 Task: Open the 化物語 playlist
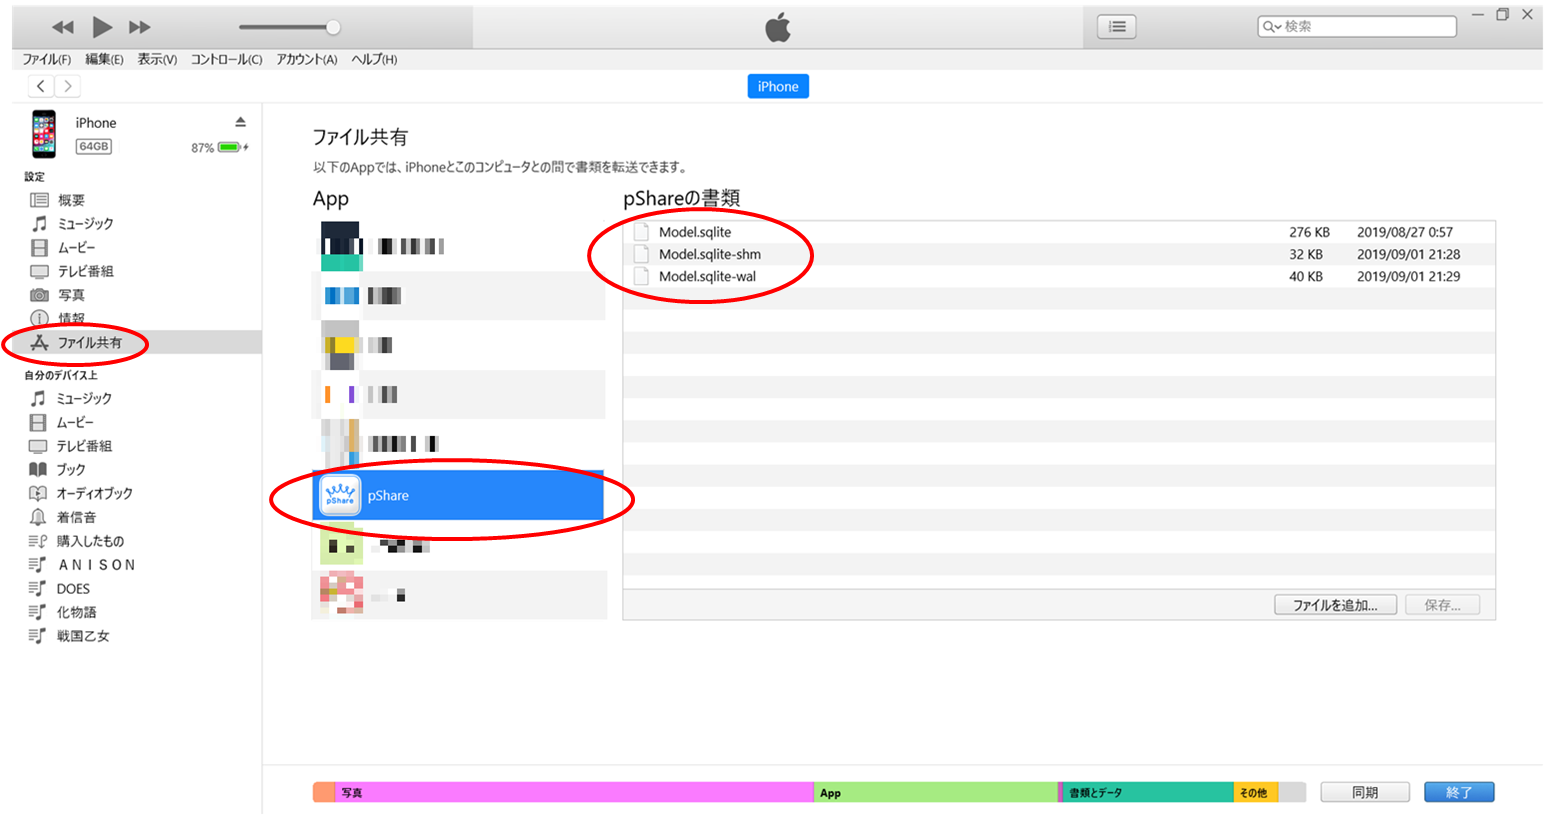coord(76,612)
